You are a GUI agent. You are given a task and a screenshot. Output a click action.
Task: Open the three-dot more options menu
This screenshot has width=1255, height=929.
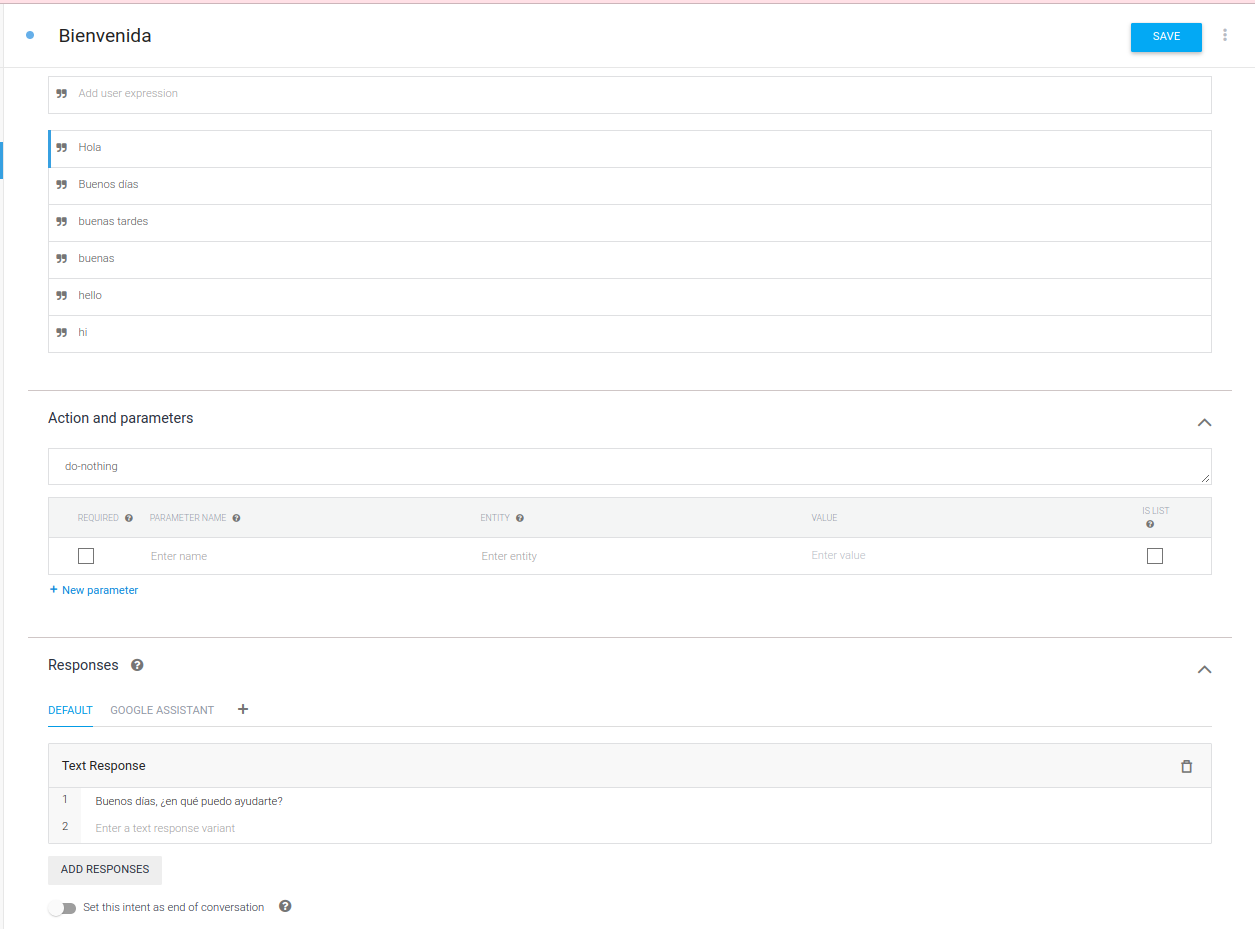click(1225, 35)
